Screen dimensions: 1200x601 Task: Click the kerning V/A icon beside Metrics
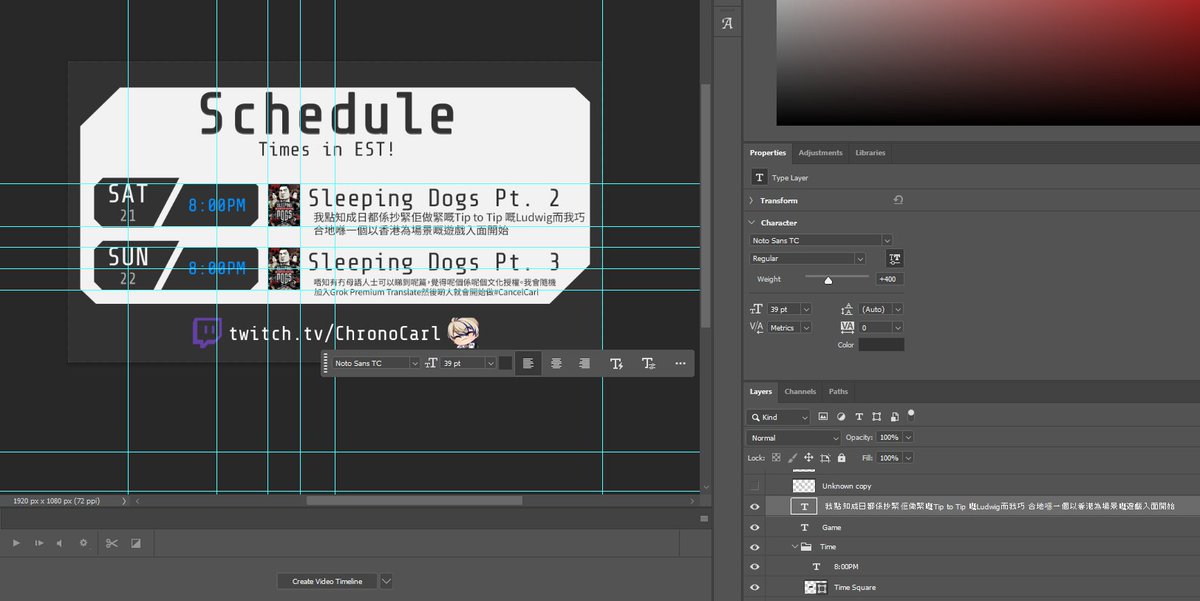tap(759, 327)
